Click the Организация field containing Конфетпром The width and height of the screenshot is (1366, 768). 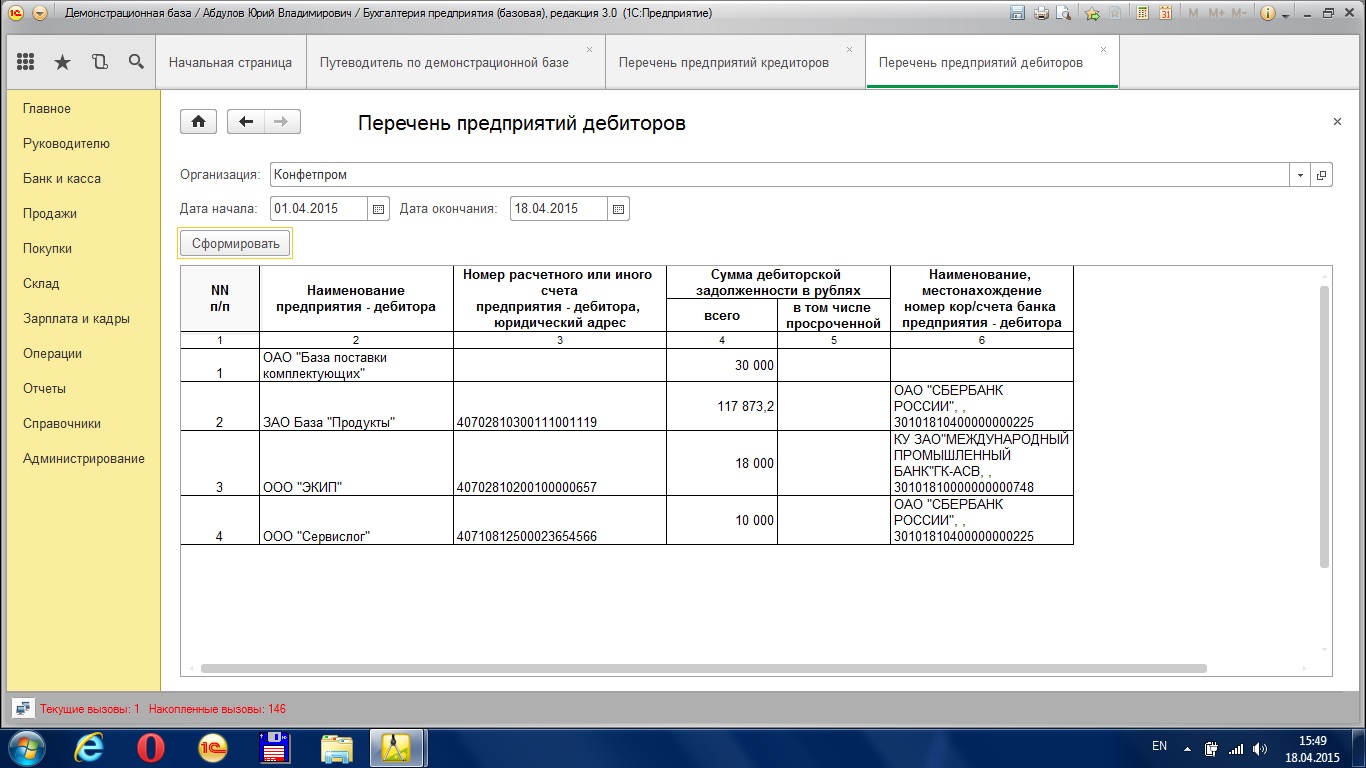780,174
